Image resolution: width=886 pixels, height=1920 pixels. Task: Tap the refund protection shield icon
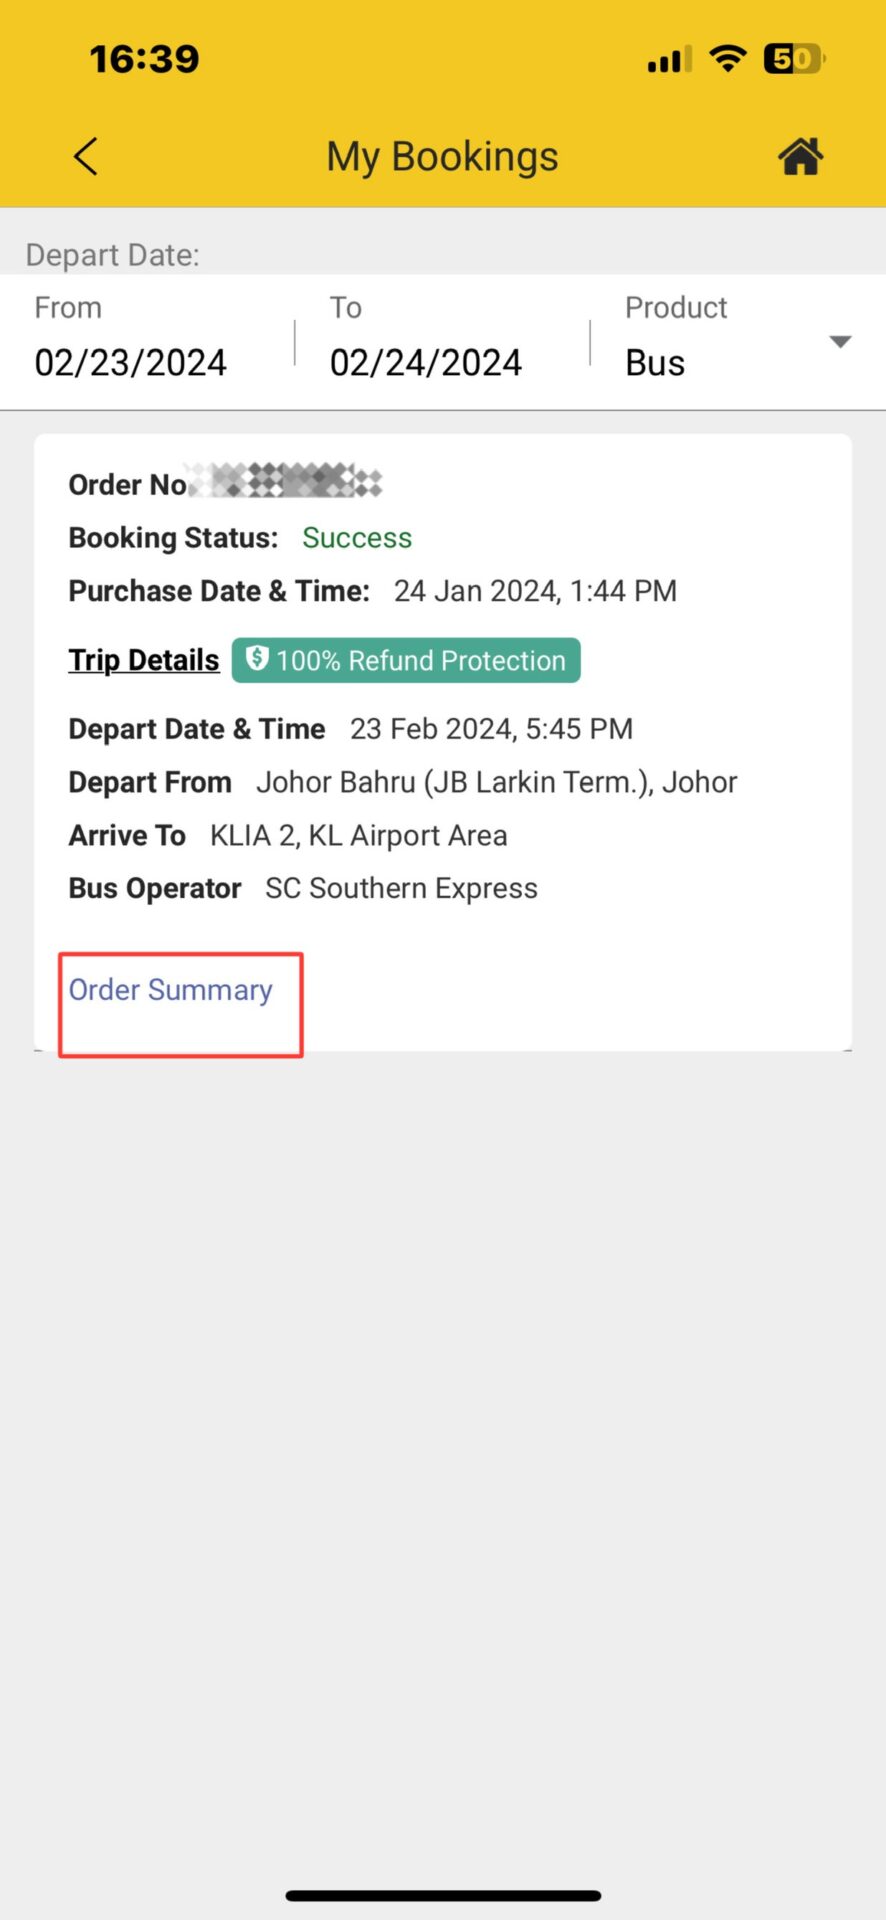pos(257,658)
